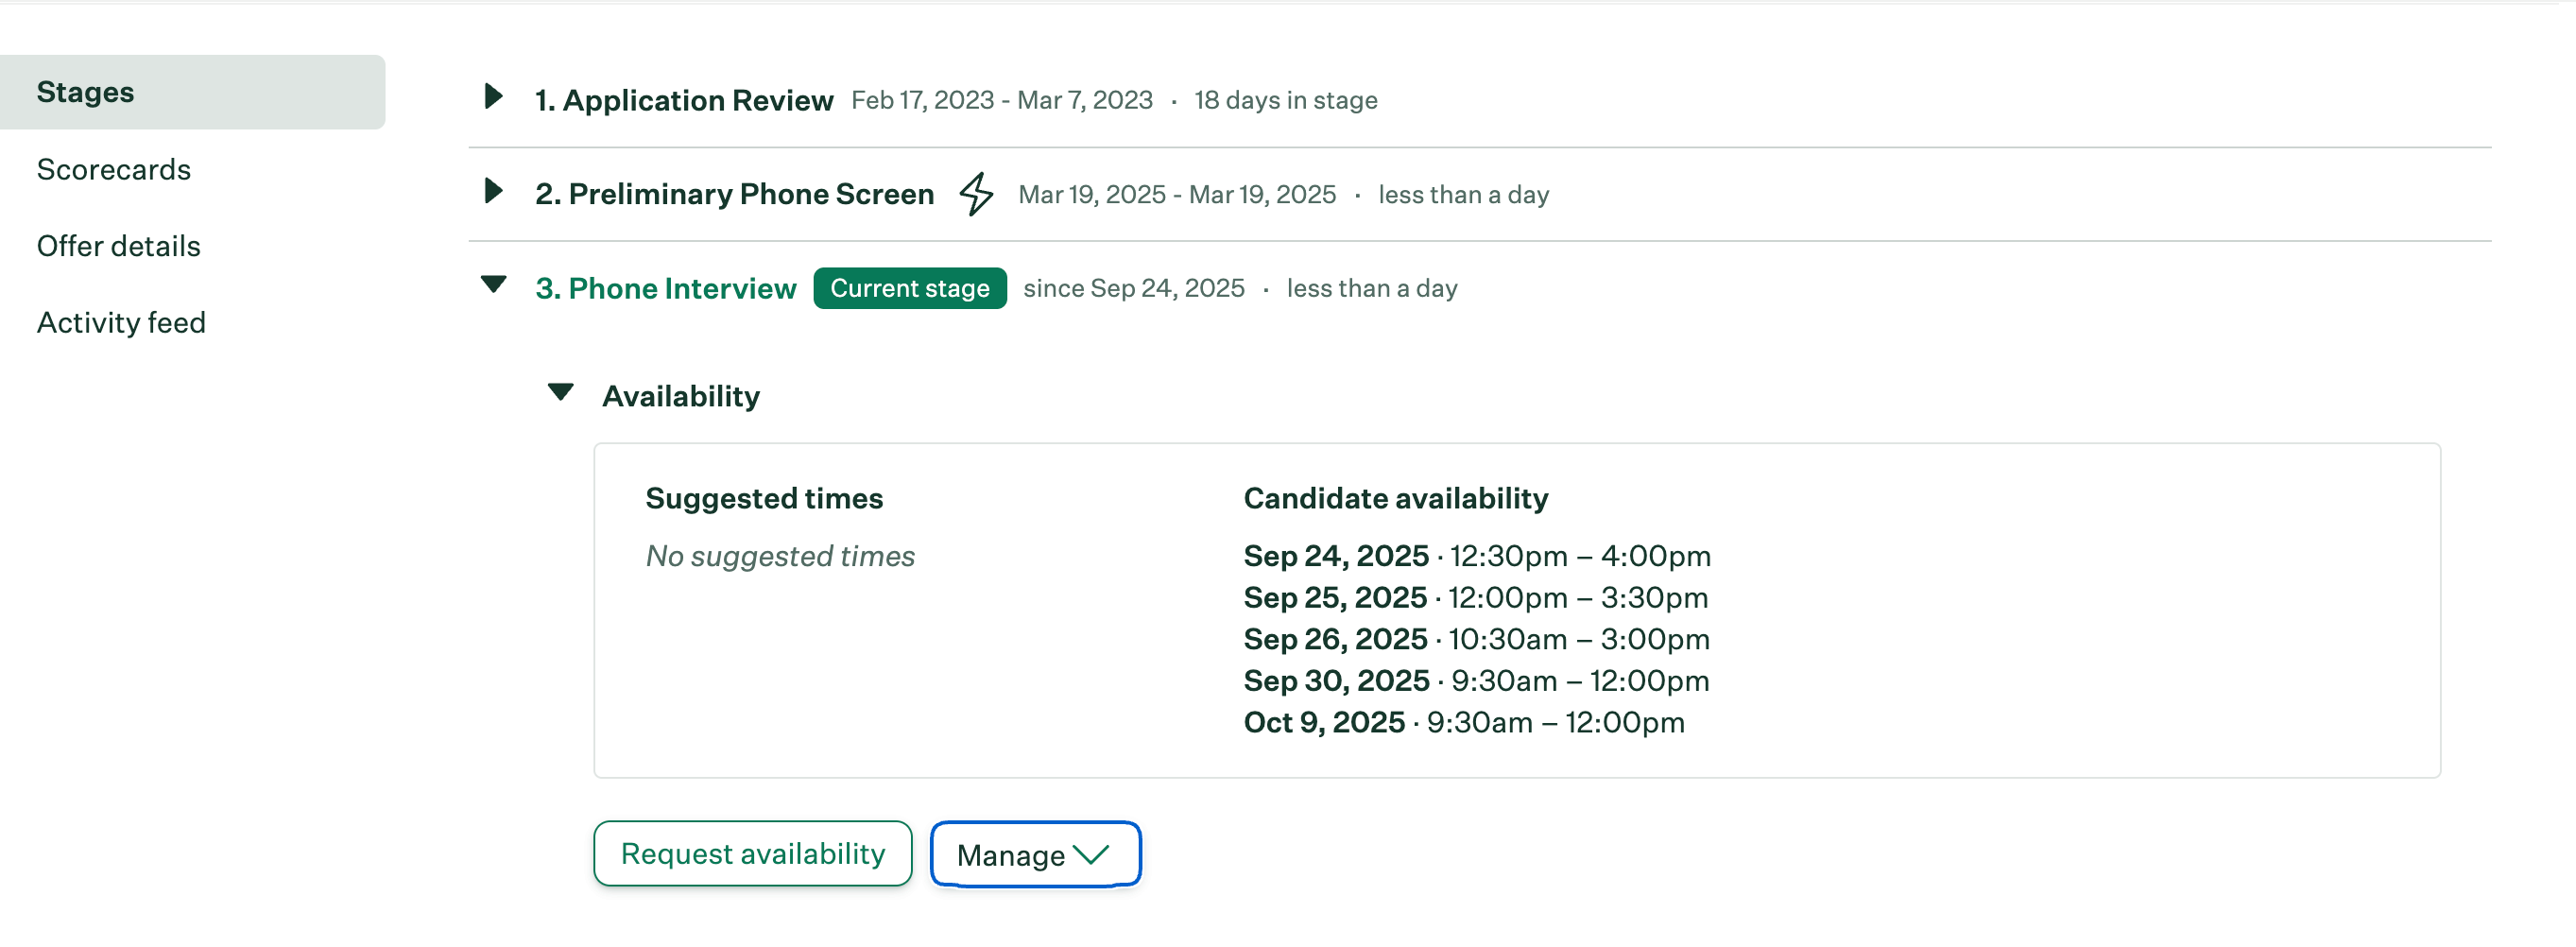Viewport: 2576px width, 947px height.
Task: Go to the Activity feed
Action: point(121,322)
